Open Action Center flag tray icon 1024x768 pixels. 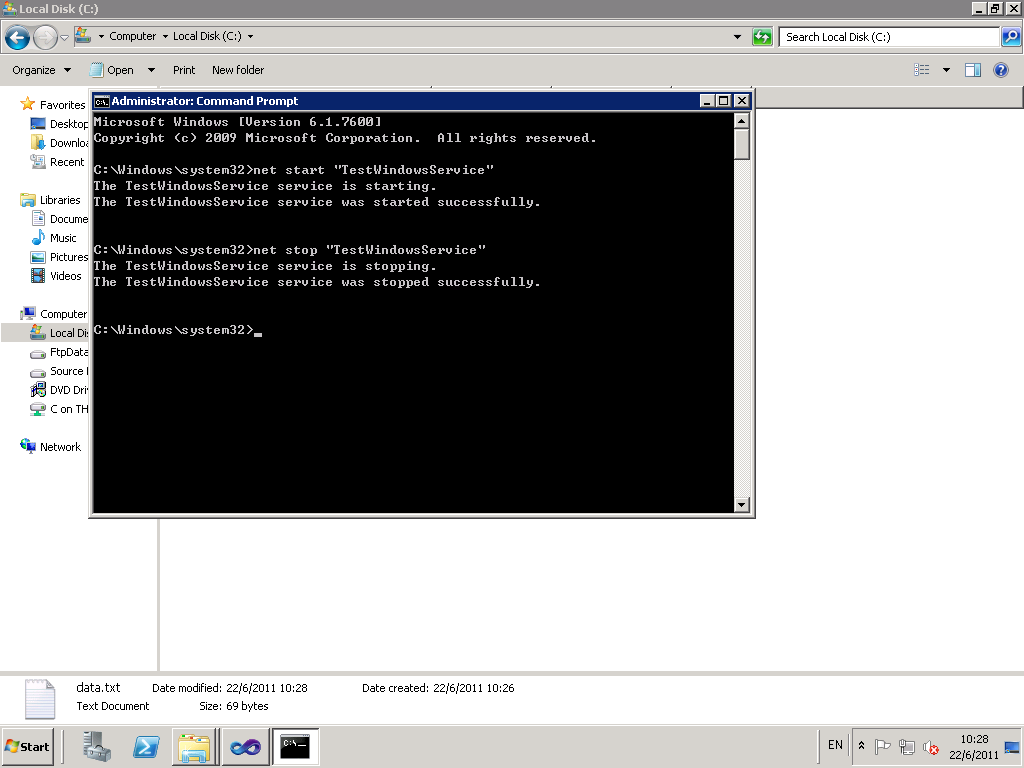(882, 746)
